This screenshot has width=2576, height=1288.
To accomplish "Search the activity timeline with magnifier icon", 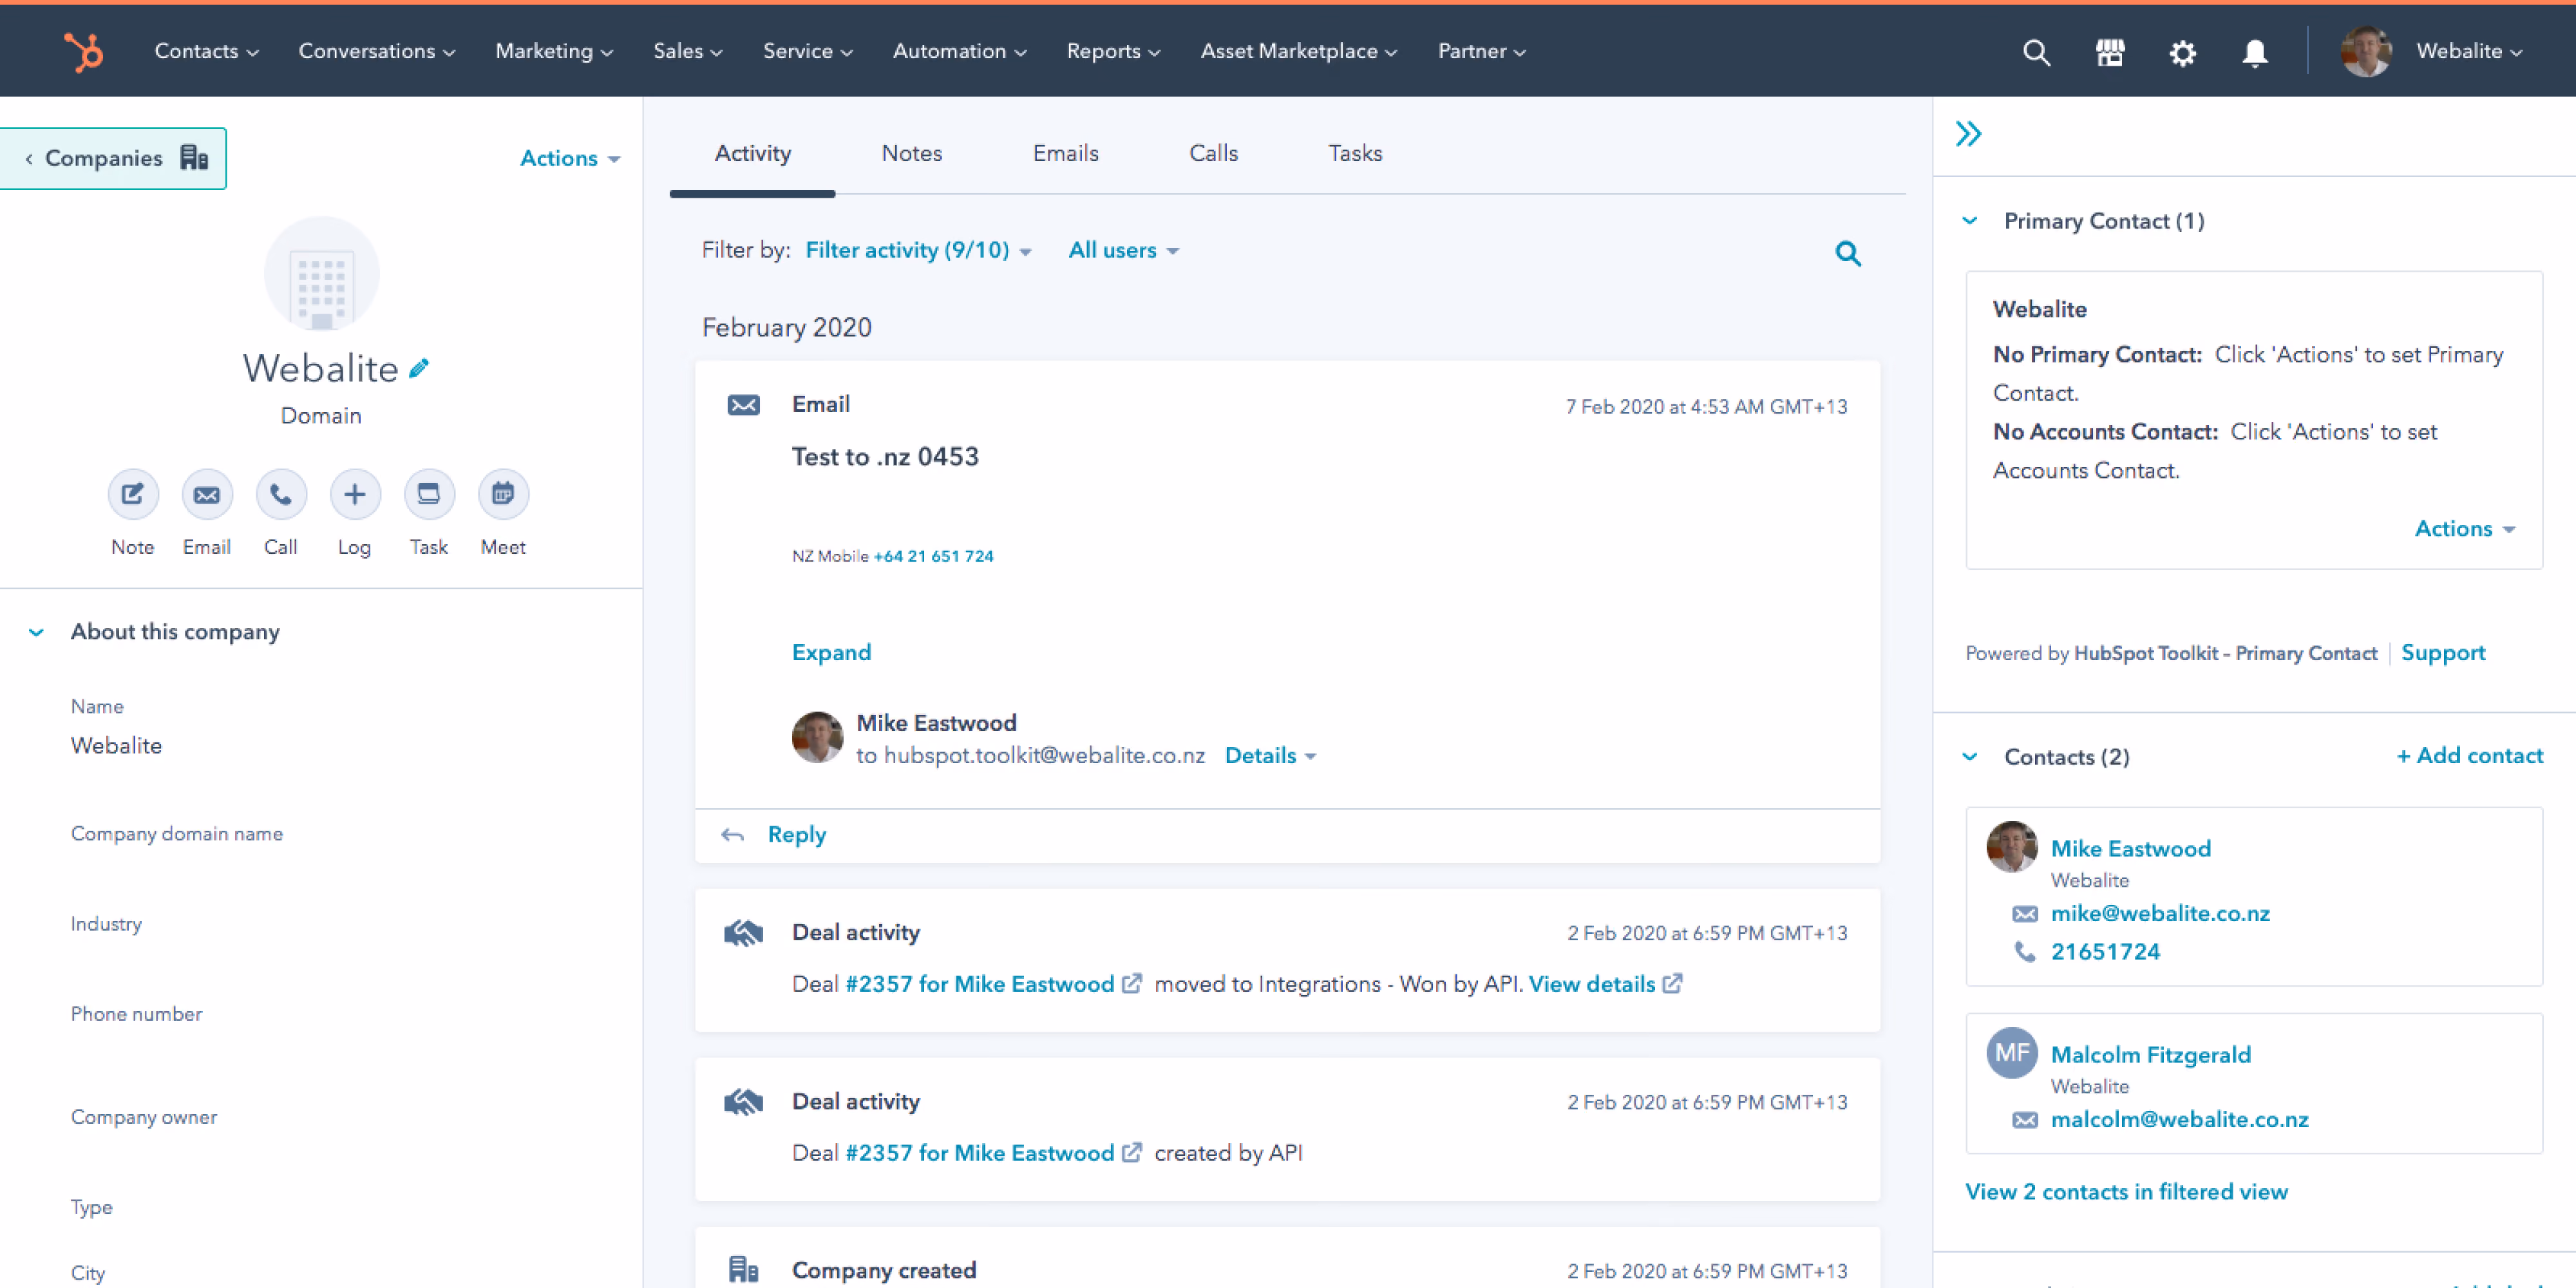I will (1848, 253).
